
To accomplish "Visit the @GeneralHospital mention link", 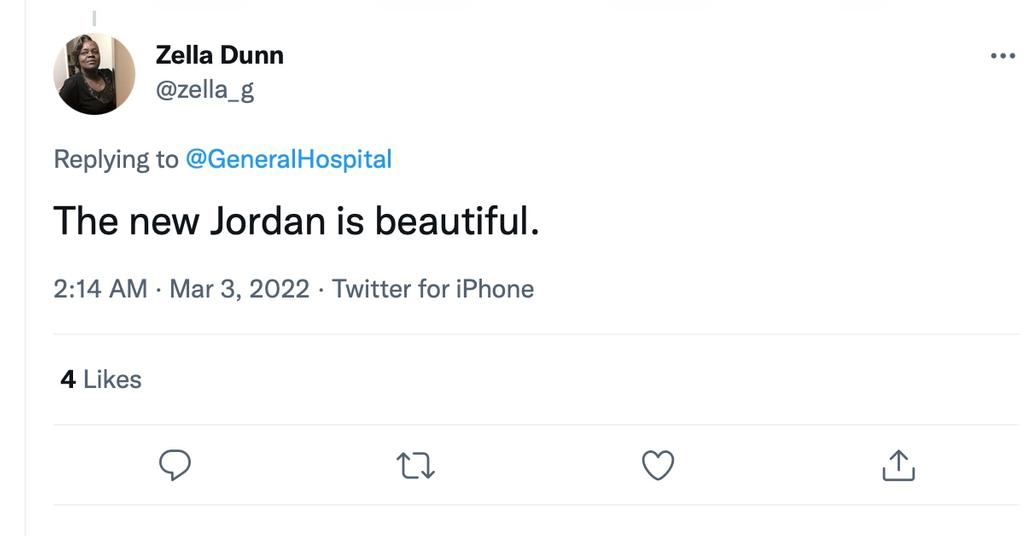I will click(x=288, y=159).
